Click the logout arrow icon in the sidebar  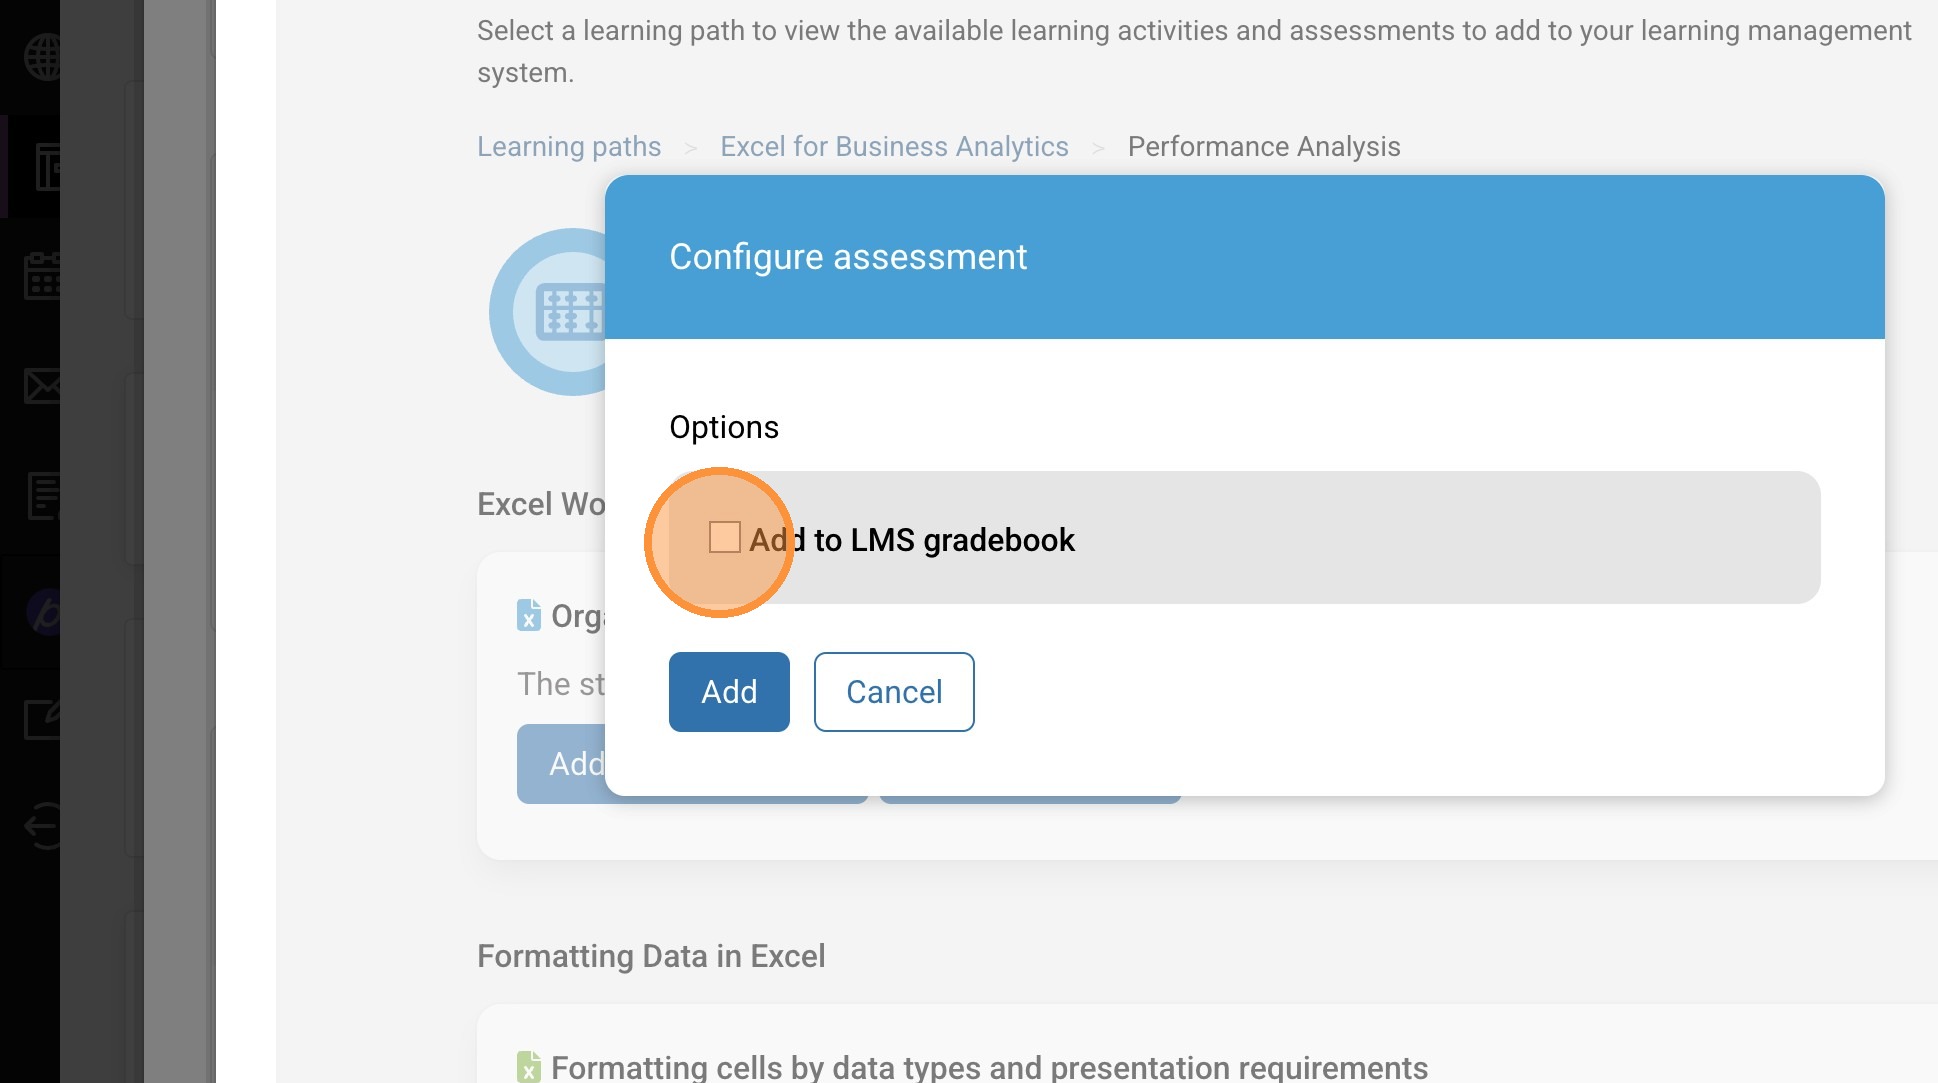tap(43, 827)
